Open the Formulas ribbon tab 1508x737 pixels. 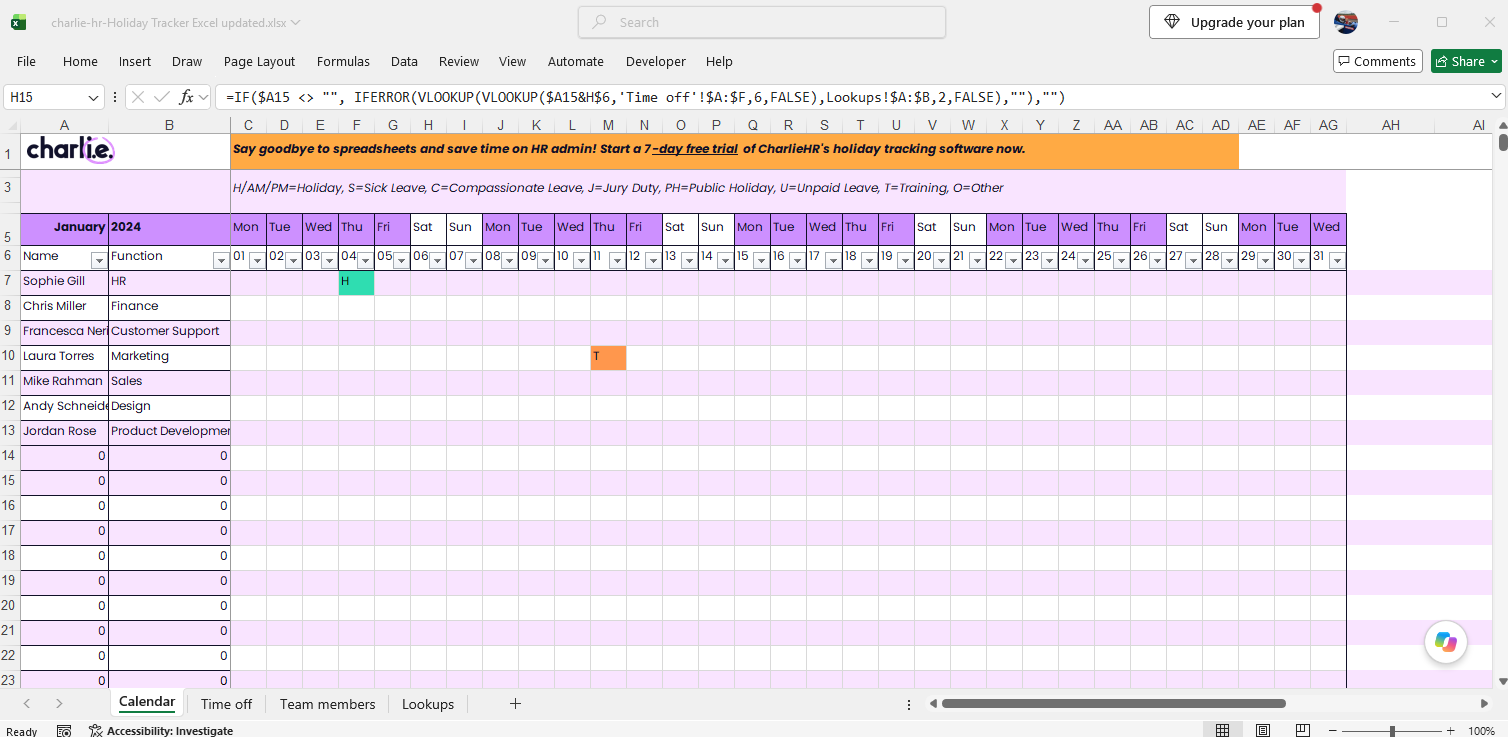[x=343, y=61]
